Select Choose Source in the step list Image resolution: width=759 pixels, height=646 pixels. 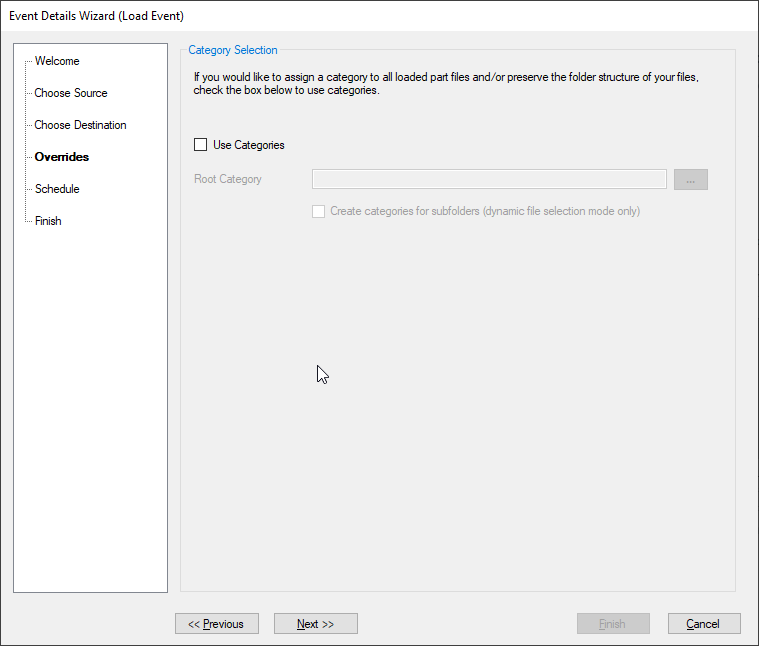[71, 93]
